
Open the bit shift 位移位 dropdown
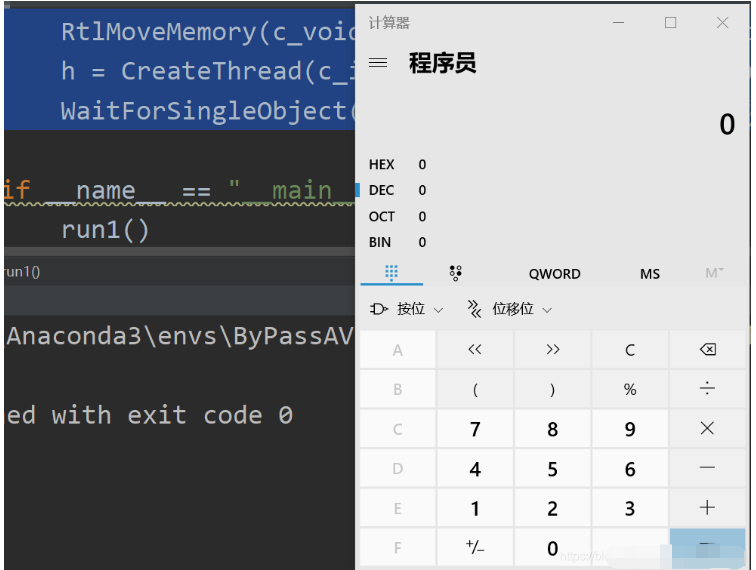click(x=510, y=309)
